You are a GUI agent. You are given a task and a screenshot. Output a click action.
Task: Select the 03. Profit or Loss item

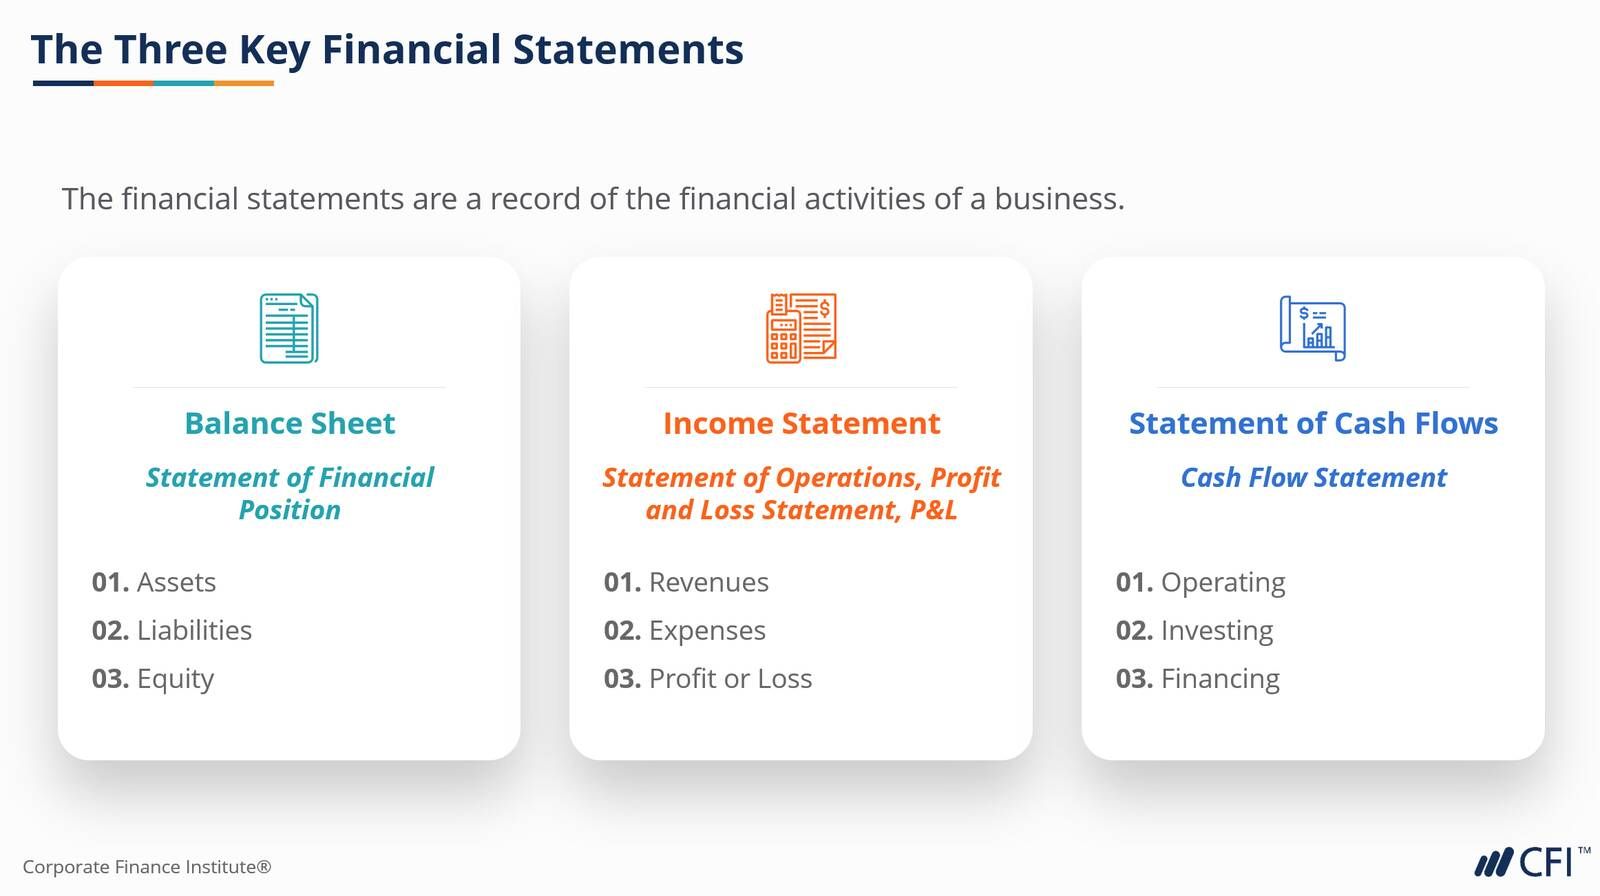click(x=708, y=678)
